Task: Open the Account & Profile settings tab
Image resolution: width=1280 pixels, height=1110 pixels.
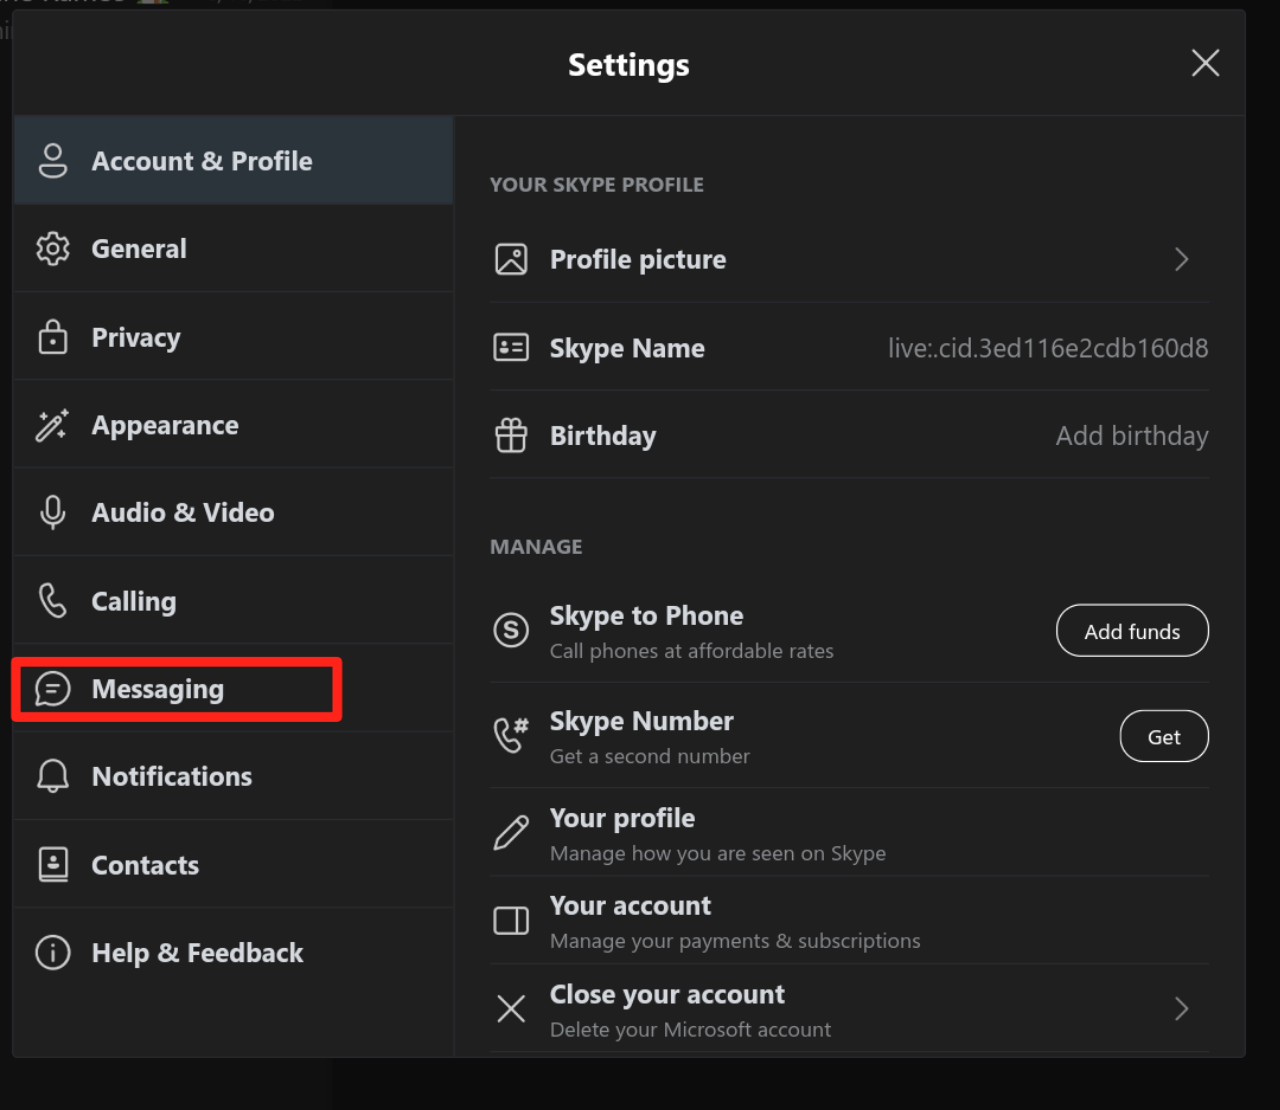Action: click(x=233, y=161)
